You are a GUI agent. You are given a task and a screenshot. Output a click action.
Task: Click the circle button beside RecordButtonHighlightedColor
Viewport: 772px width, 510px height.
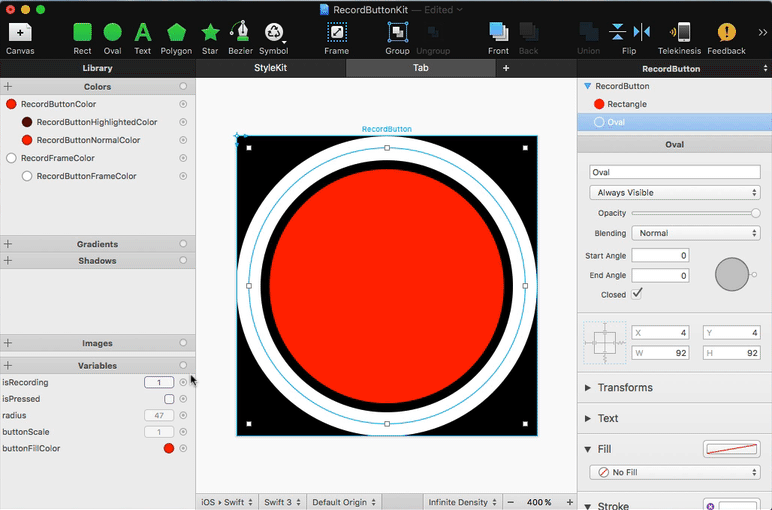tap(183, 122)
